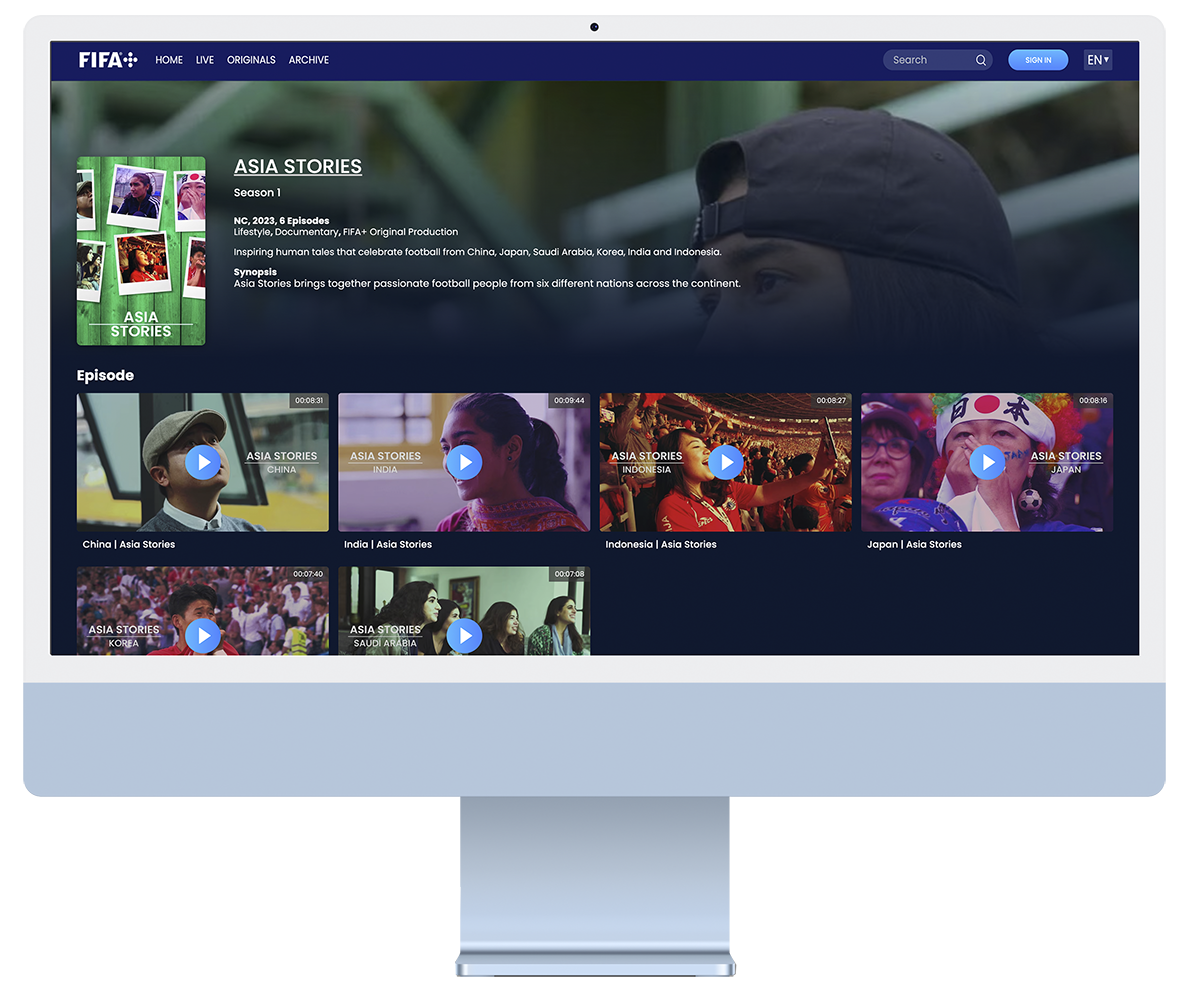Click the 00:08:16 duration badge

coord(1093,400)
